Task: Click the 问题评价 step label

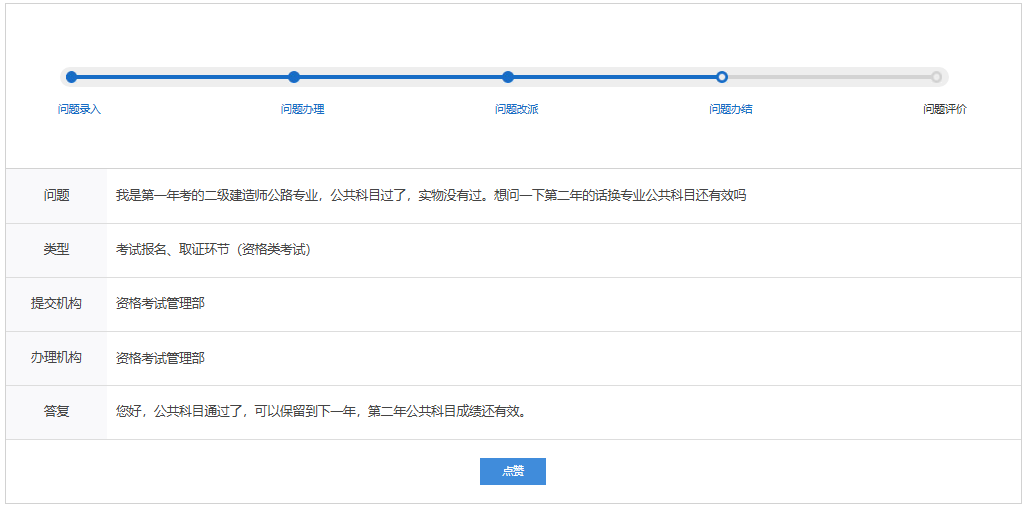Action: (944, 109)
